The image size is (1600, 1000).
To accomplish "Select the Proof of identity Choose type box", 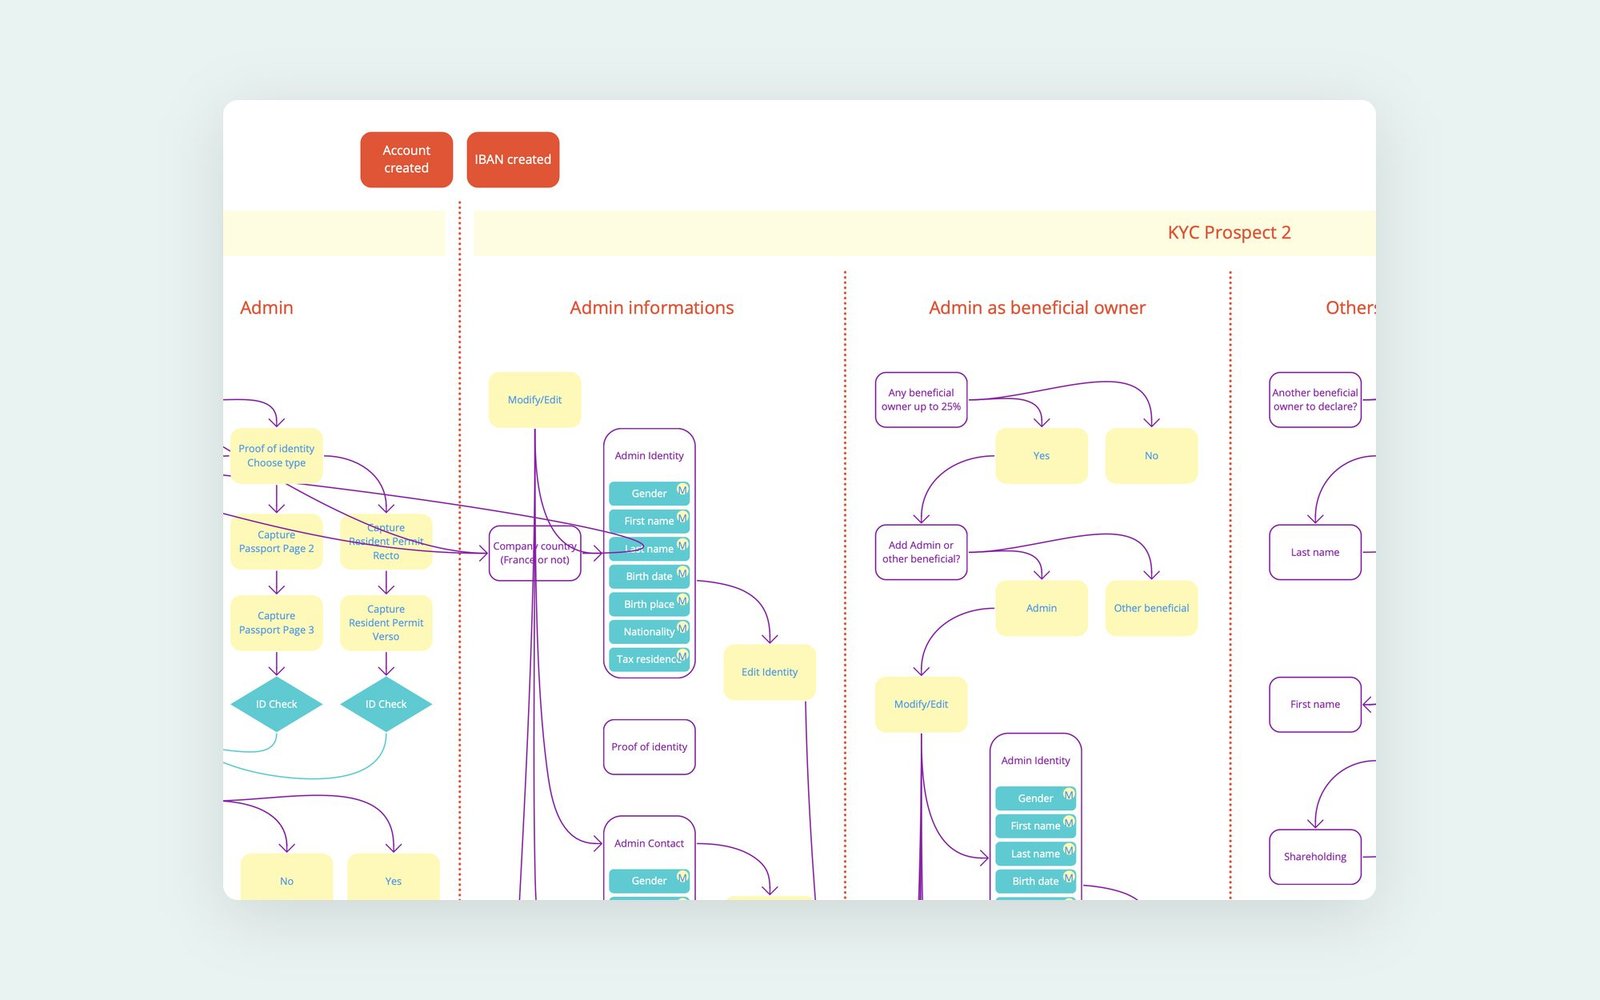I will click(x=277, y=456).
